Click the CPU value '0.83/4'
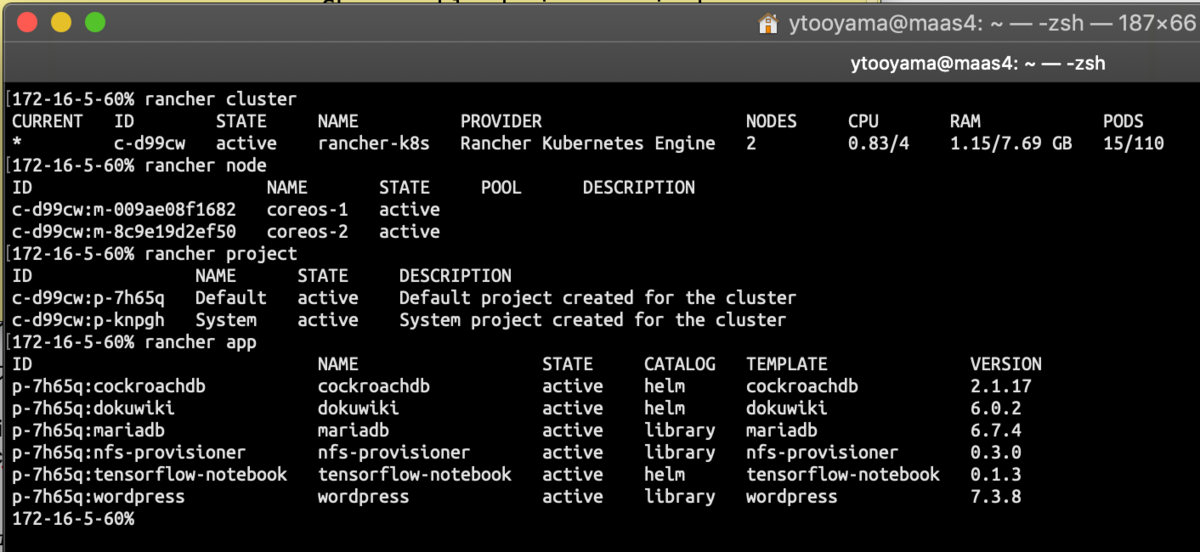1200x552 pixels. tap(878, 143)
